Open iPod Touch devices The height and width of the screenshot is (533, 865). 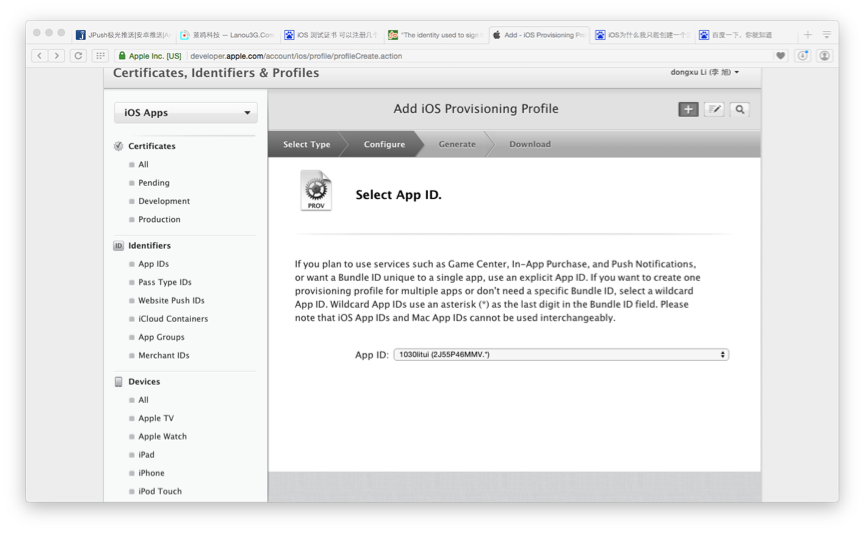159,491
